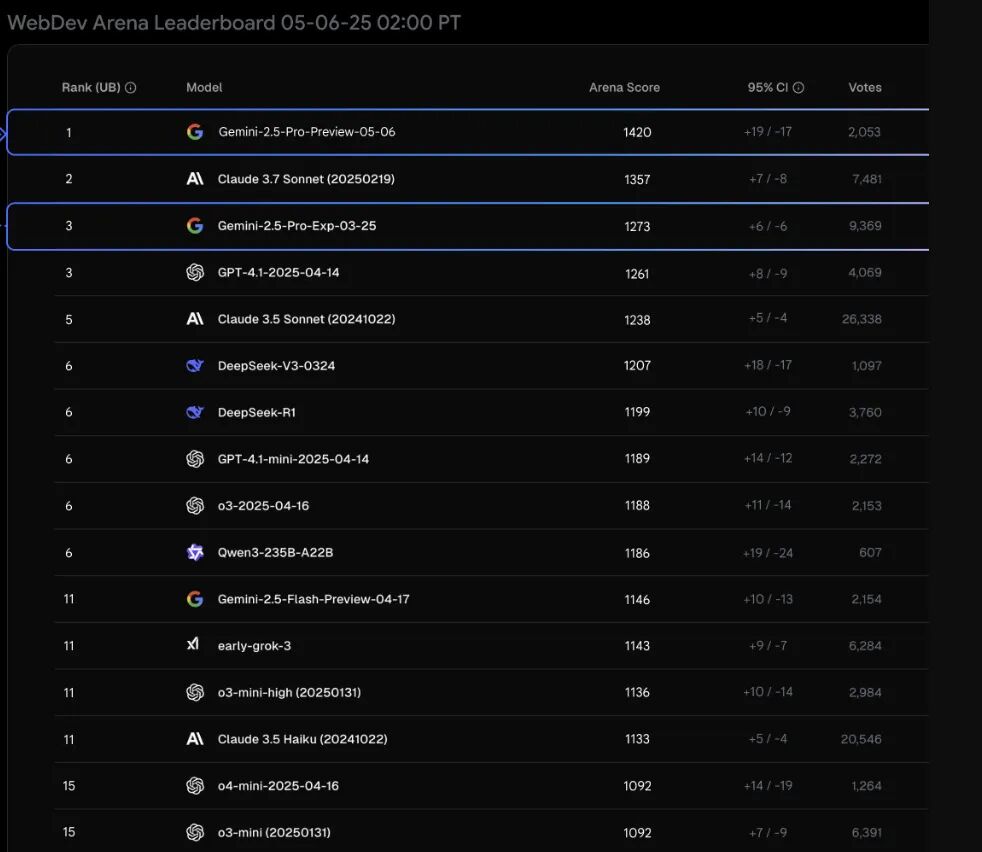Image resolution: width=982 pixels, height=852 pixels.
Task: Open the Claude 3.7 Sonnet (20250219) model name
Action: [x=306, y=179]
